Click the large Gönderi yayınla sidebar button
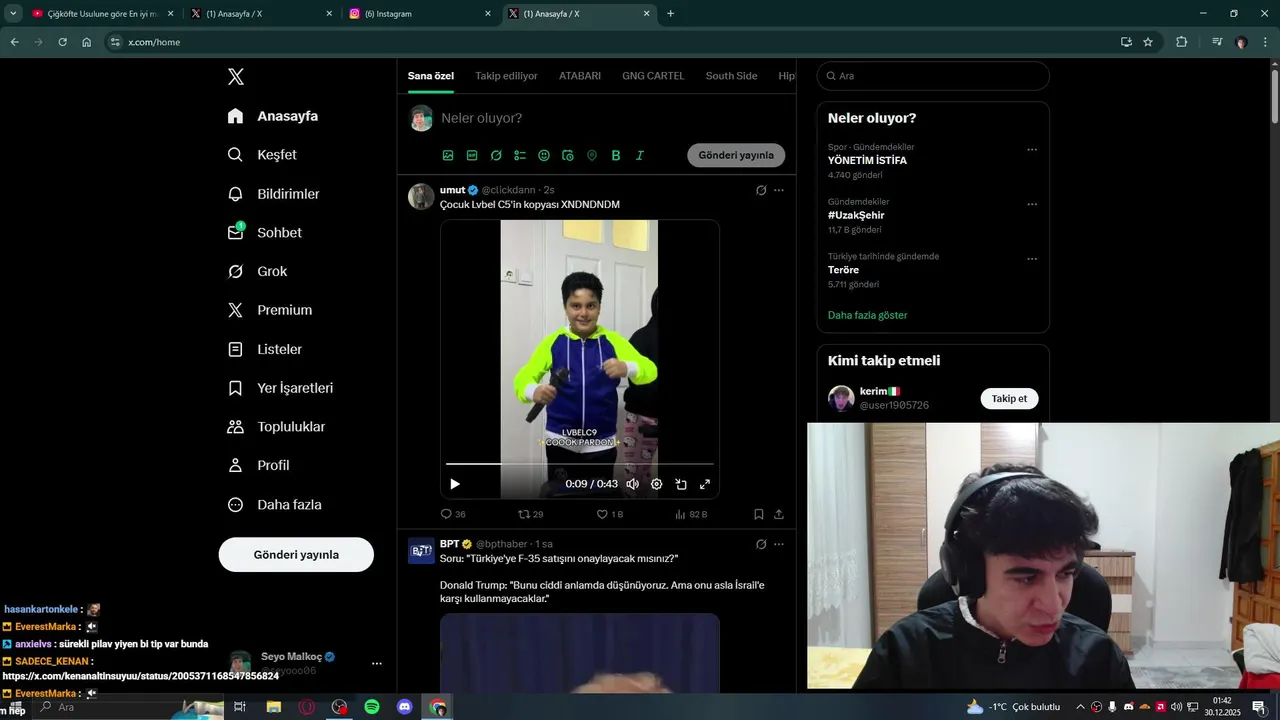1280x720 pixels. click(x=296, y=555)
